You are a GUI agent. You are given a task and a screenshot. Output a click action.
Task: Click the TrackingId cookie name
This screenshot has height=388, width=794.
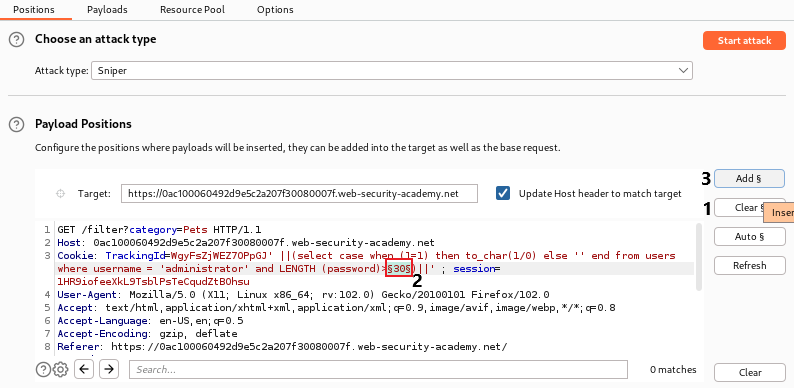click(x=135, y=256)
